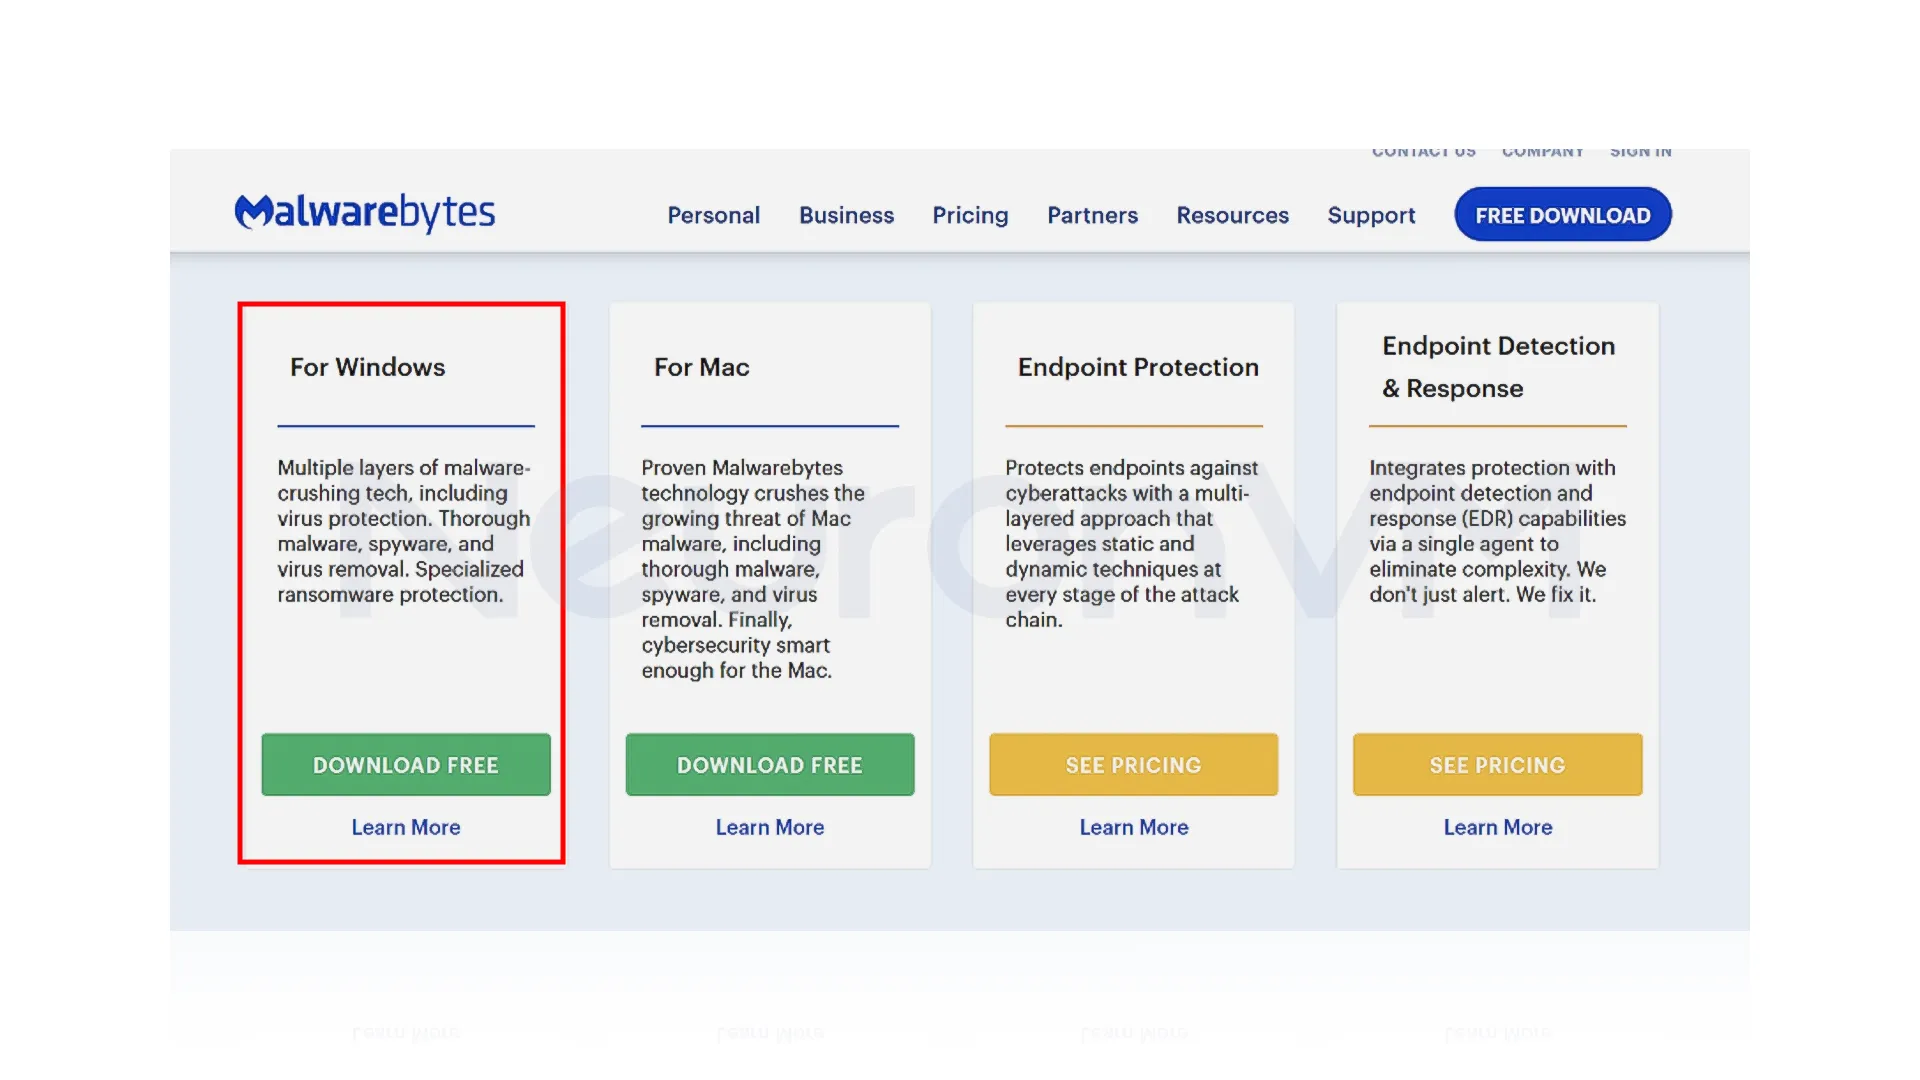The image size is (1920, 1080).
Task: Click the Endpoint Detection & Response heading
Action: pos(1498,367)
